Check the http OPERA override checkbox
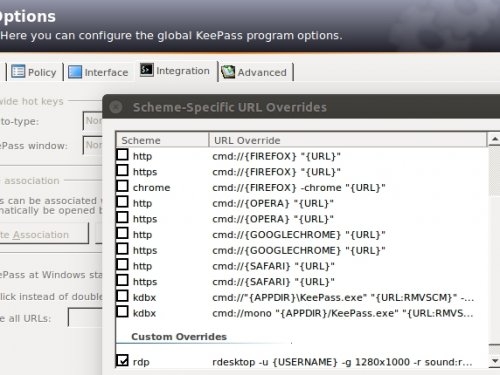Viewport: 500px width, 375px height. click(123, 202)
